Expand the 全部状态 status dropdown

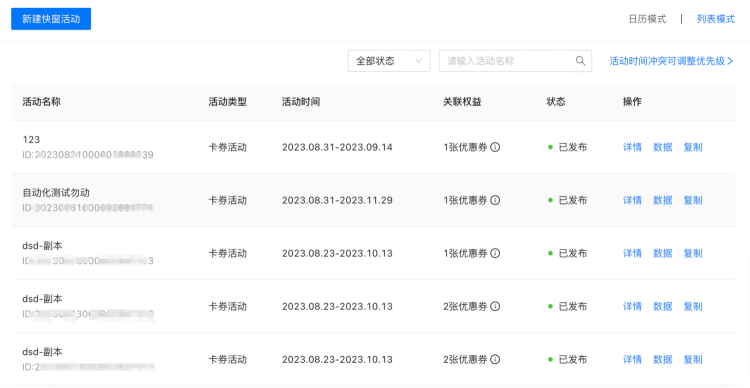click(389, 61)
